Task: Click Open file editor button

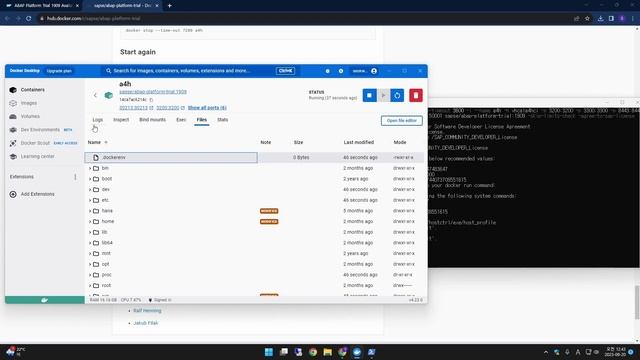Action: coord(402,120)
